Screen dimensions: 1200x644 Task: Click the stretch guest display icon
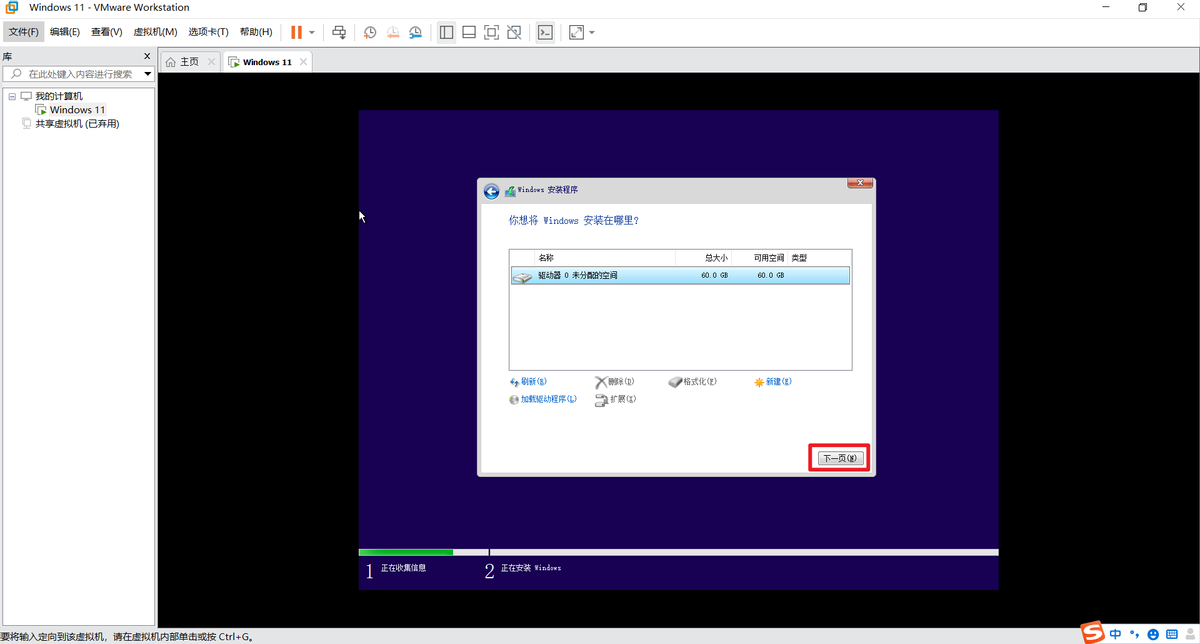tap(576, 32)
